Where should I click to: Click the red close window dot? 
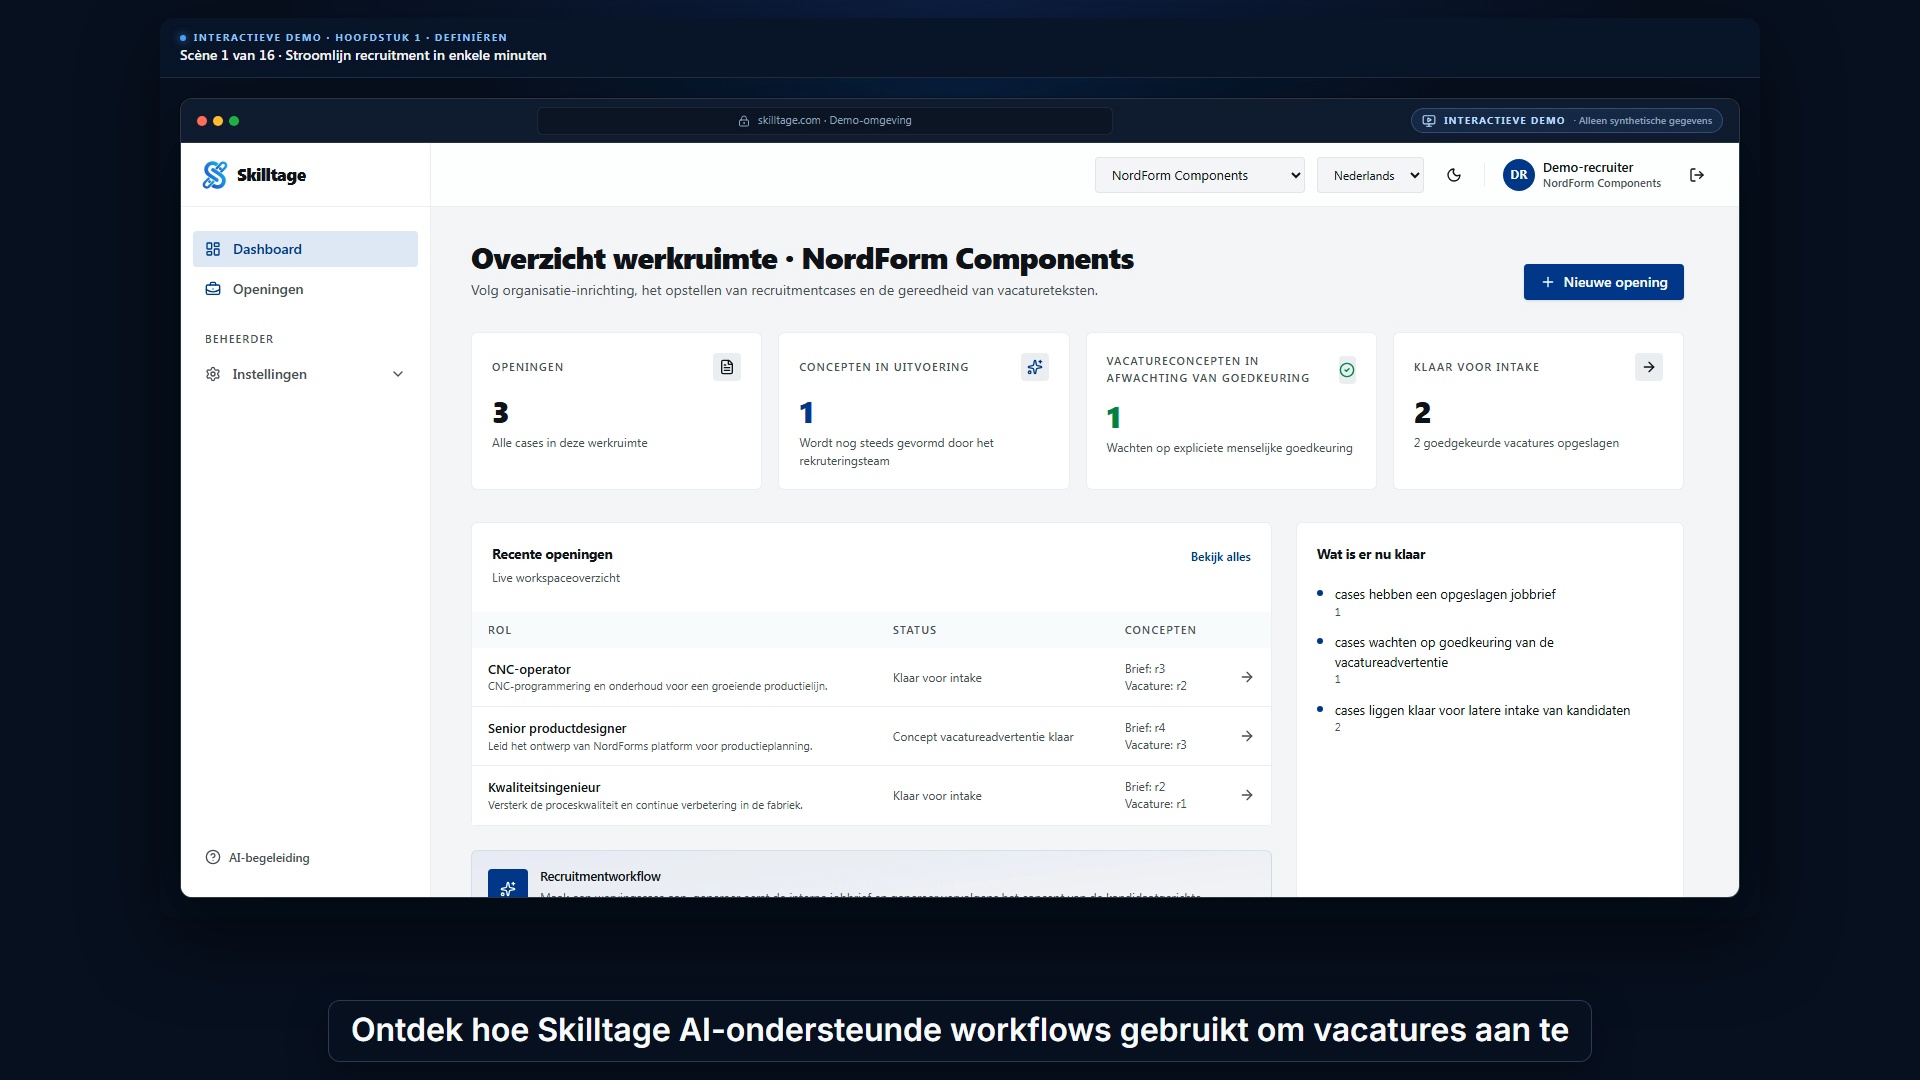[202, 121]
